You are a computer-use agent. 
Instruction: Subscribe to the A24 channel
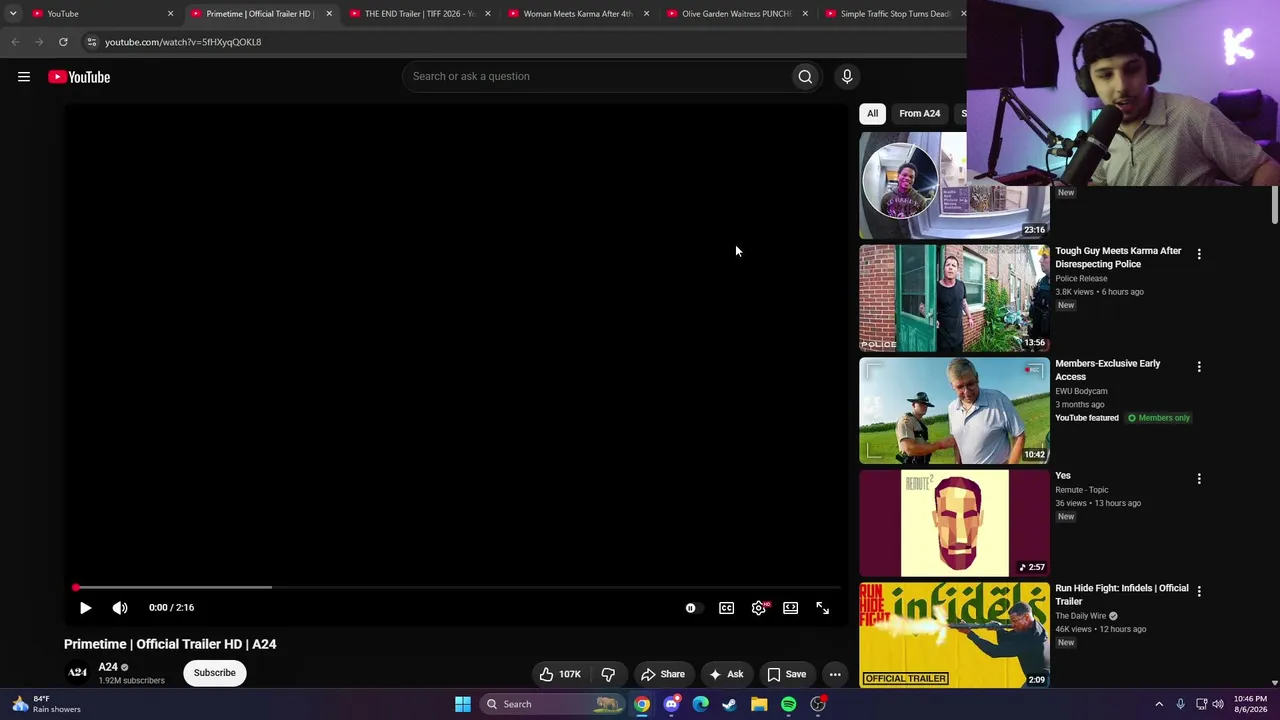(x=215, y=673)
